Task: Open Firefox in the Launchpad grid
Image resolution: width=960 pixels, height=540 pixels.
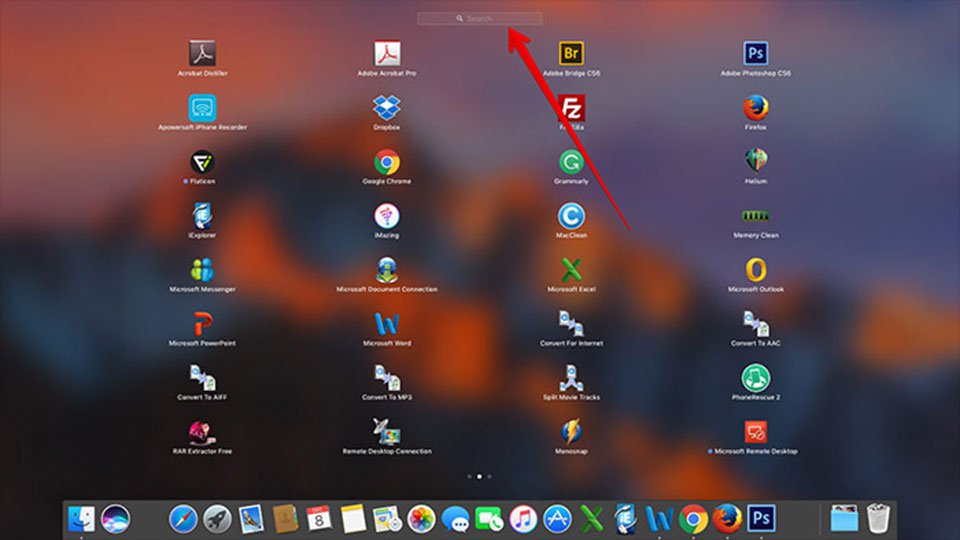Action: 756,108
